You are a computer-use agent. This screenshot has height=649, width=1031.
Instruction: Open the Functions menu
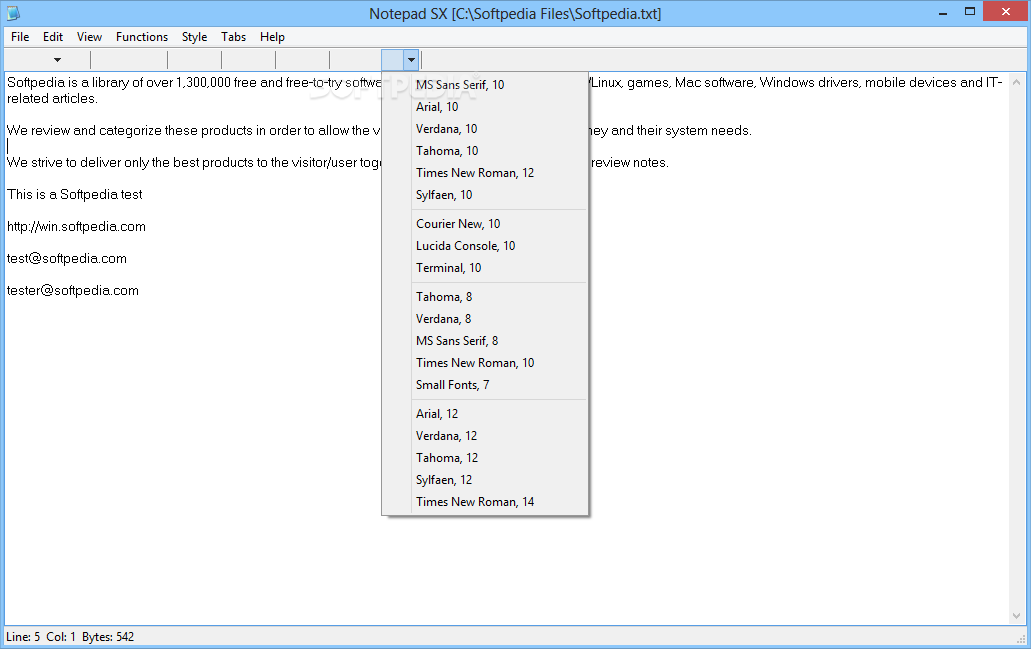tap(141, 37)
